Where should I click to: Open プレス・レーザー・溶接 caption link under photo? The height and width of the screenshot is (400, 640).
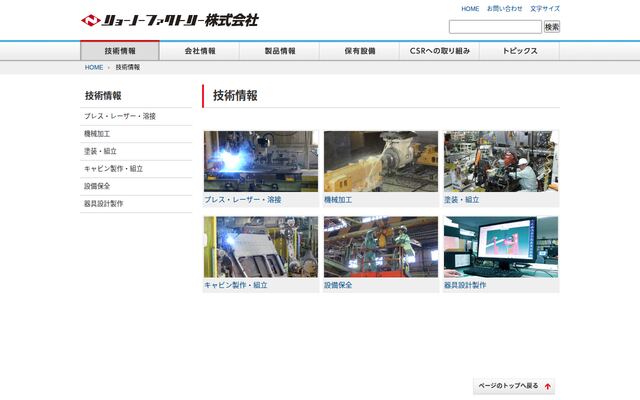243,200
